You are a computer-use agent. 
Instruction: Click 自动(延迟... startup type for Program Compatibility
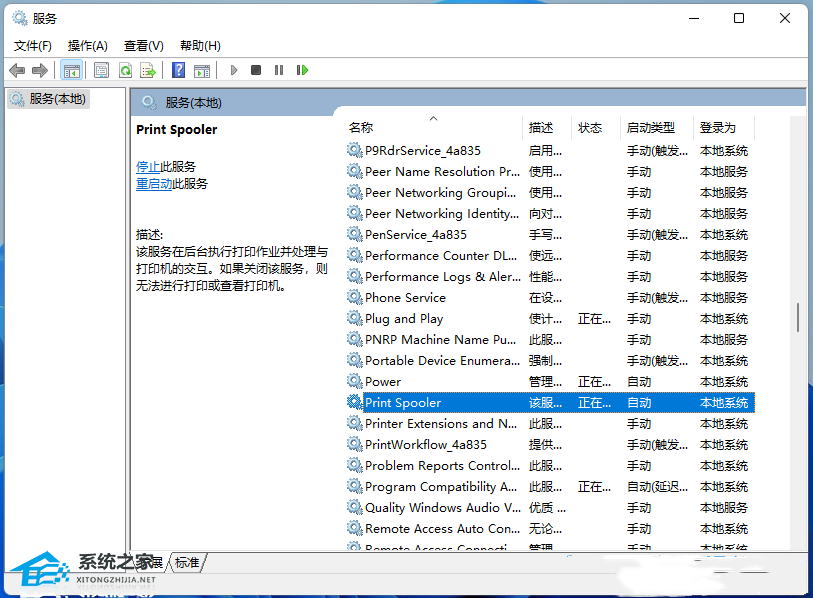(657, 486)
